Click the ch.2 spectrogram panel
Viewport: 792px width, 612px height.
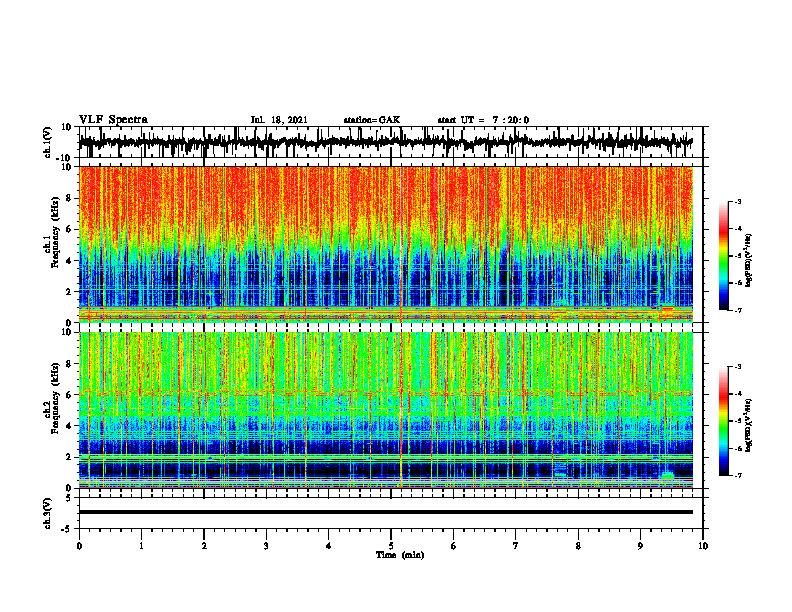(385, 410)
